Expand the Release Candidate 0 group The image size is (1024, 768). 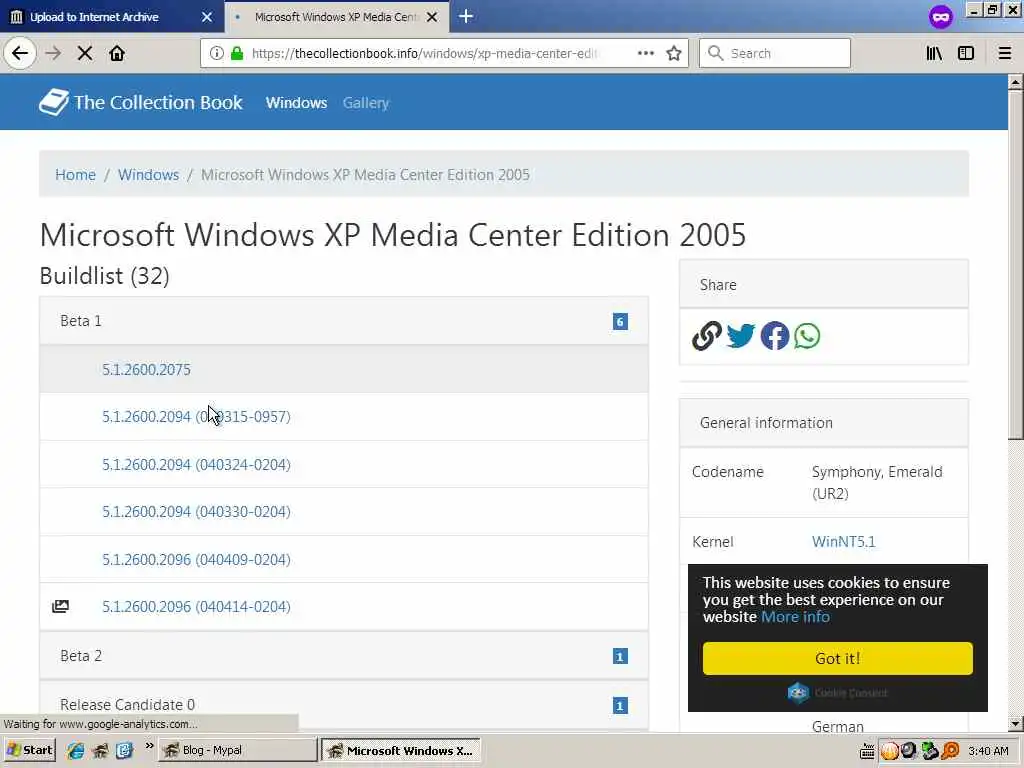point(344,705)
